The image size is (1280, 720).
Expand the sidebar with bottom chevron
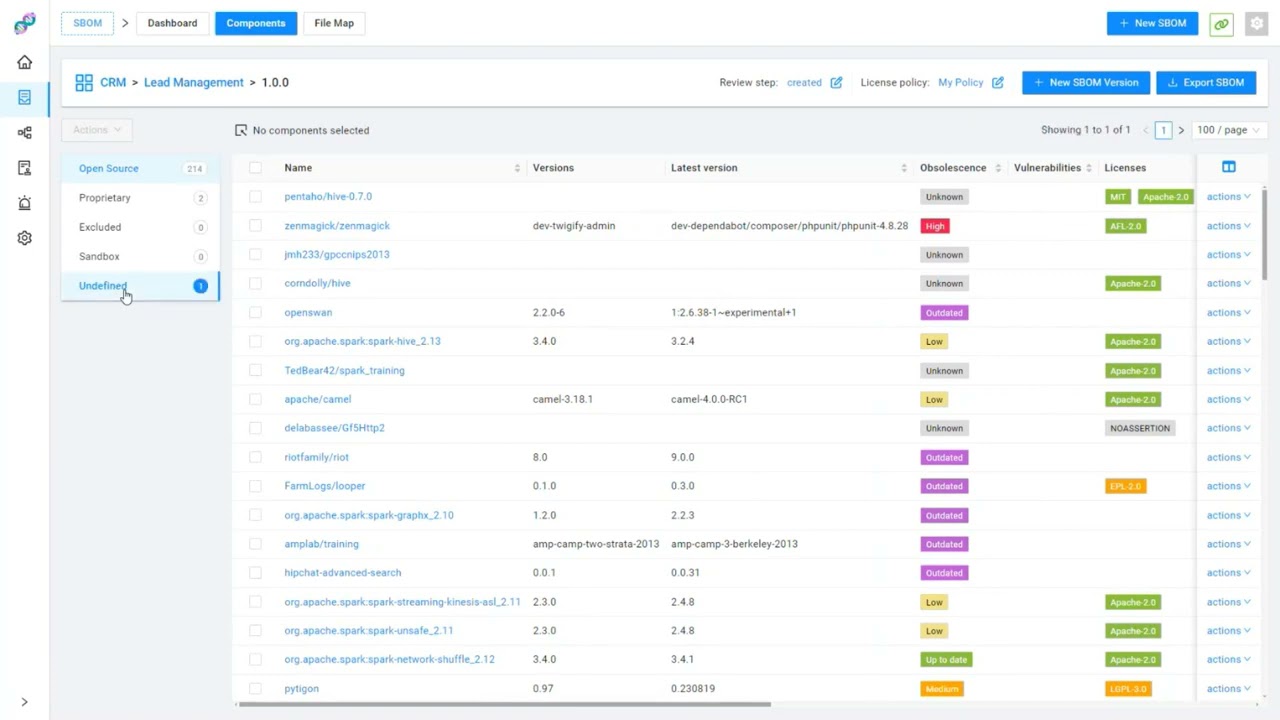24,702
